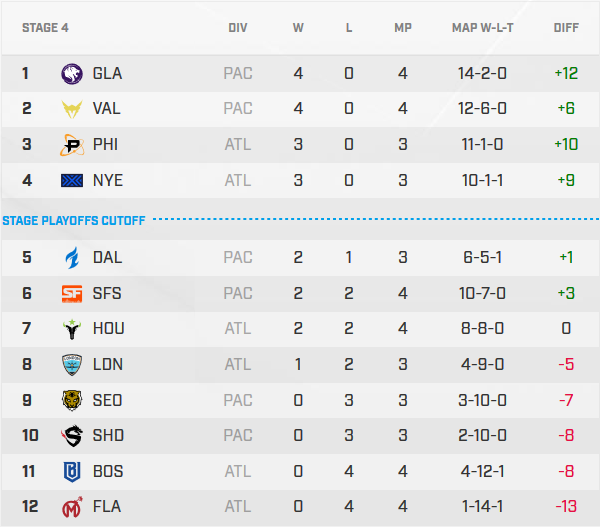Click the BOS Uprising shield logo

click(72, 471)
